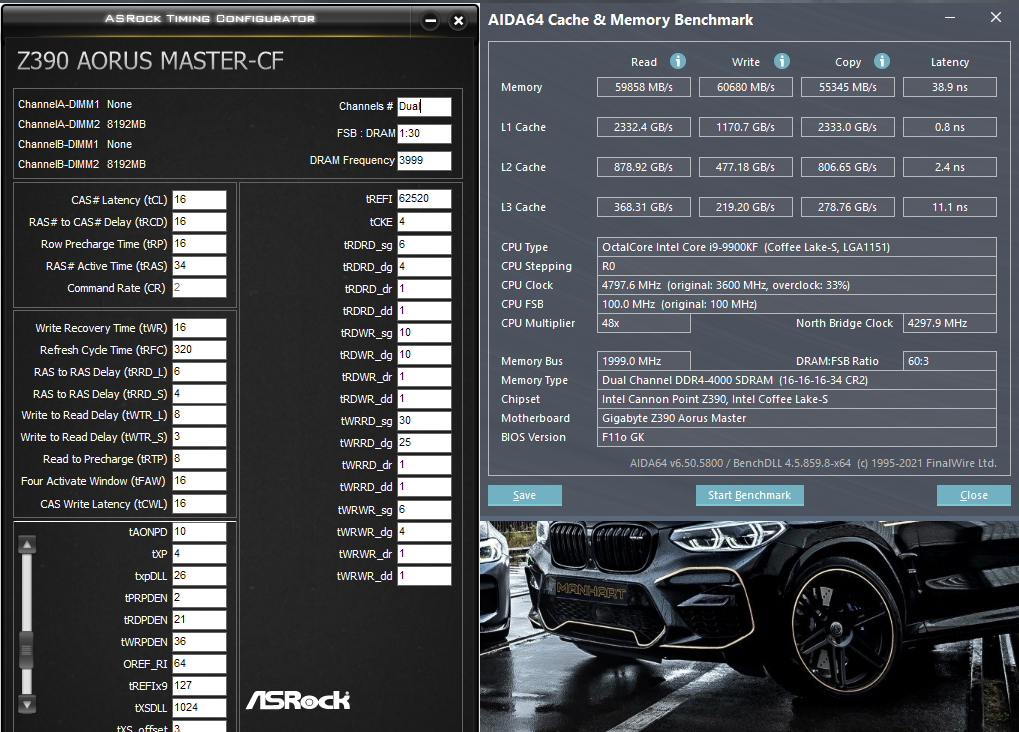Viewport: 1019px width, 732px height.
Task: Click the Close button in AIDA64
Action: (974, 495)
